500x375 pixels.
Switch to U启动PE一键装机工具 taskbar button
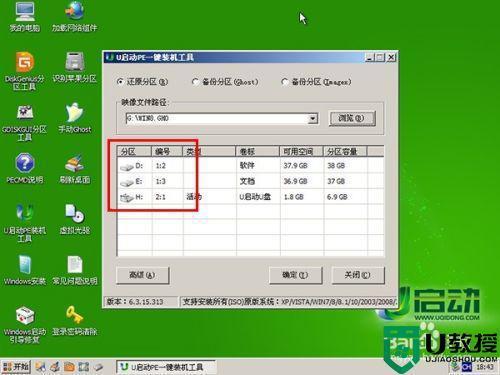[166, 367]
